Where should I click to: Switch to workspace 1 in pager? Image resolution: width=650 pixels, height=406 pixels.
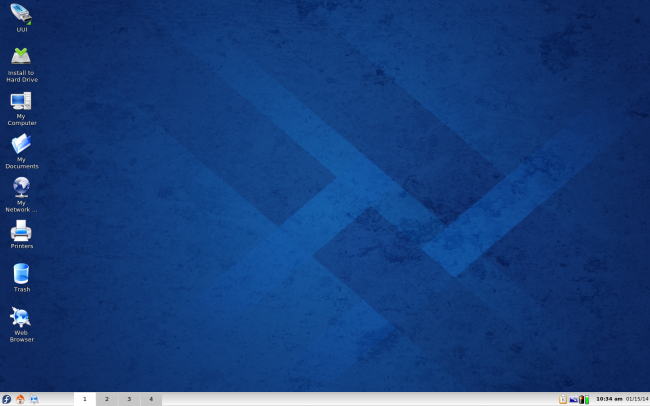coord(85,399)
